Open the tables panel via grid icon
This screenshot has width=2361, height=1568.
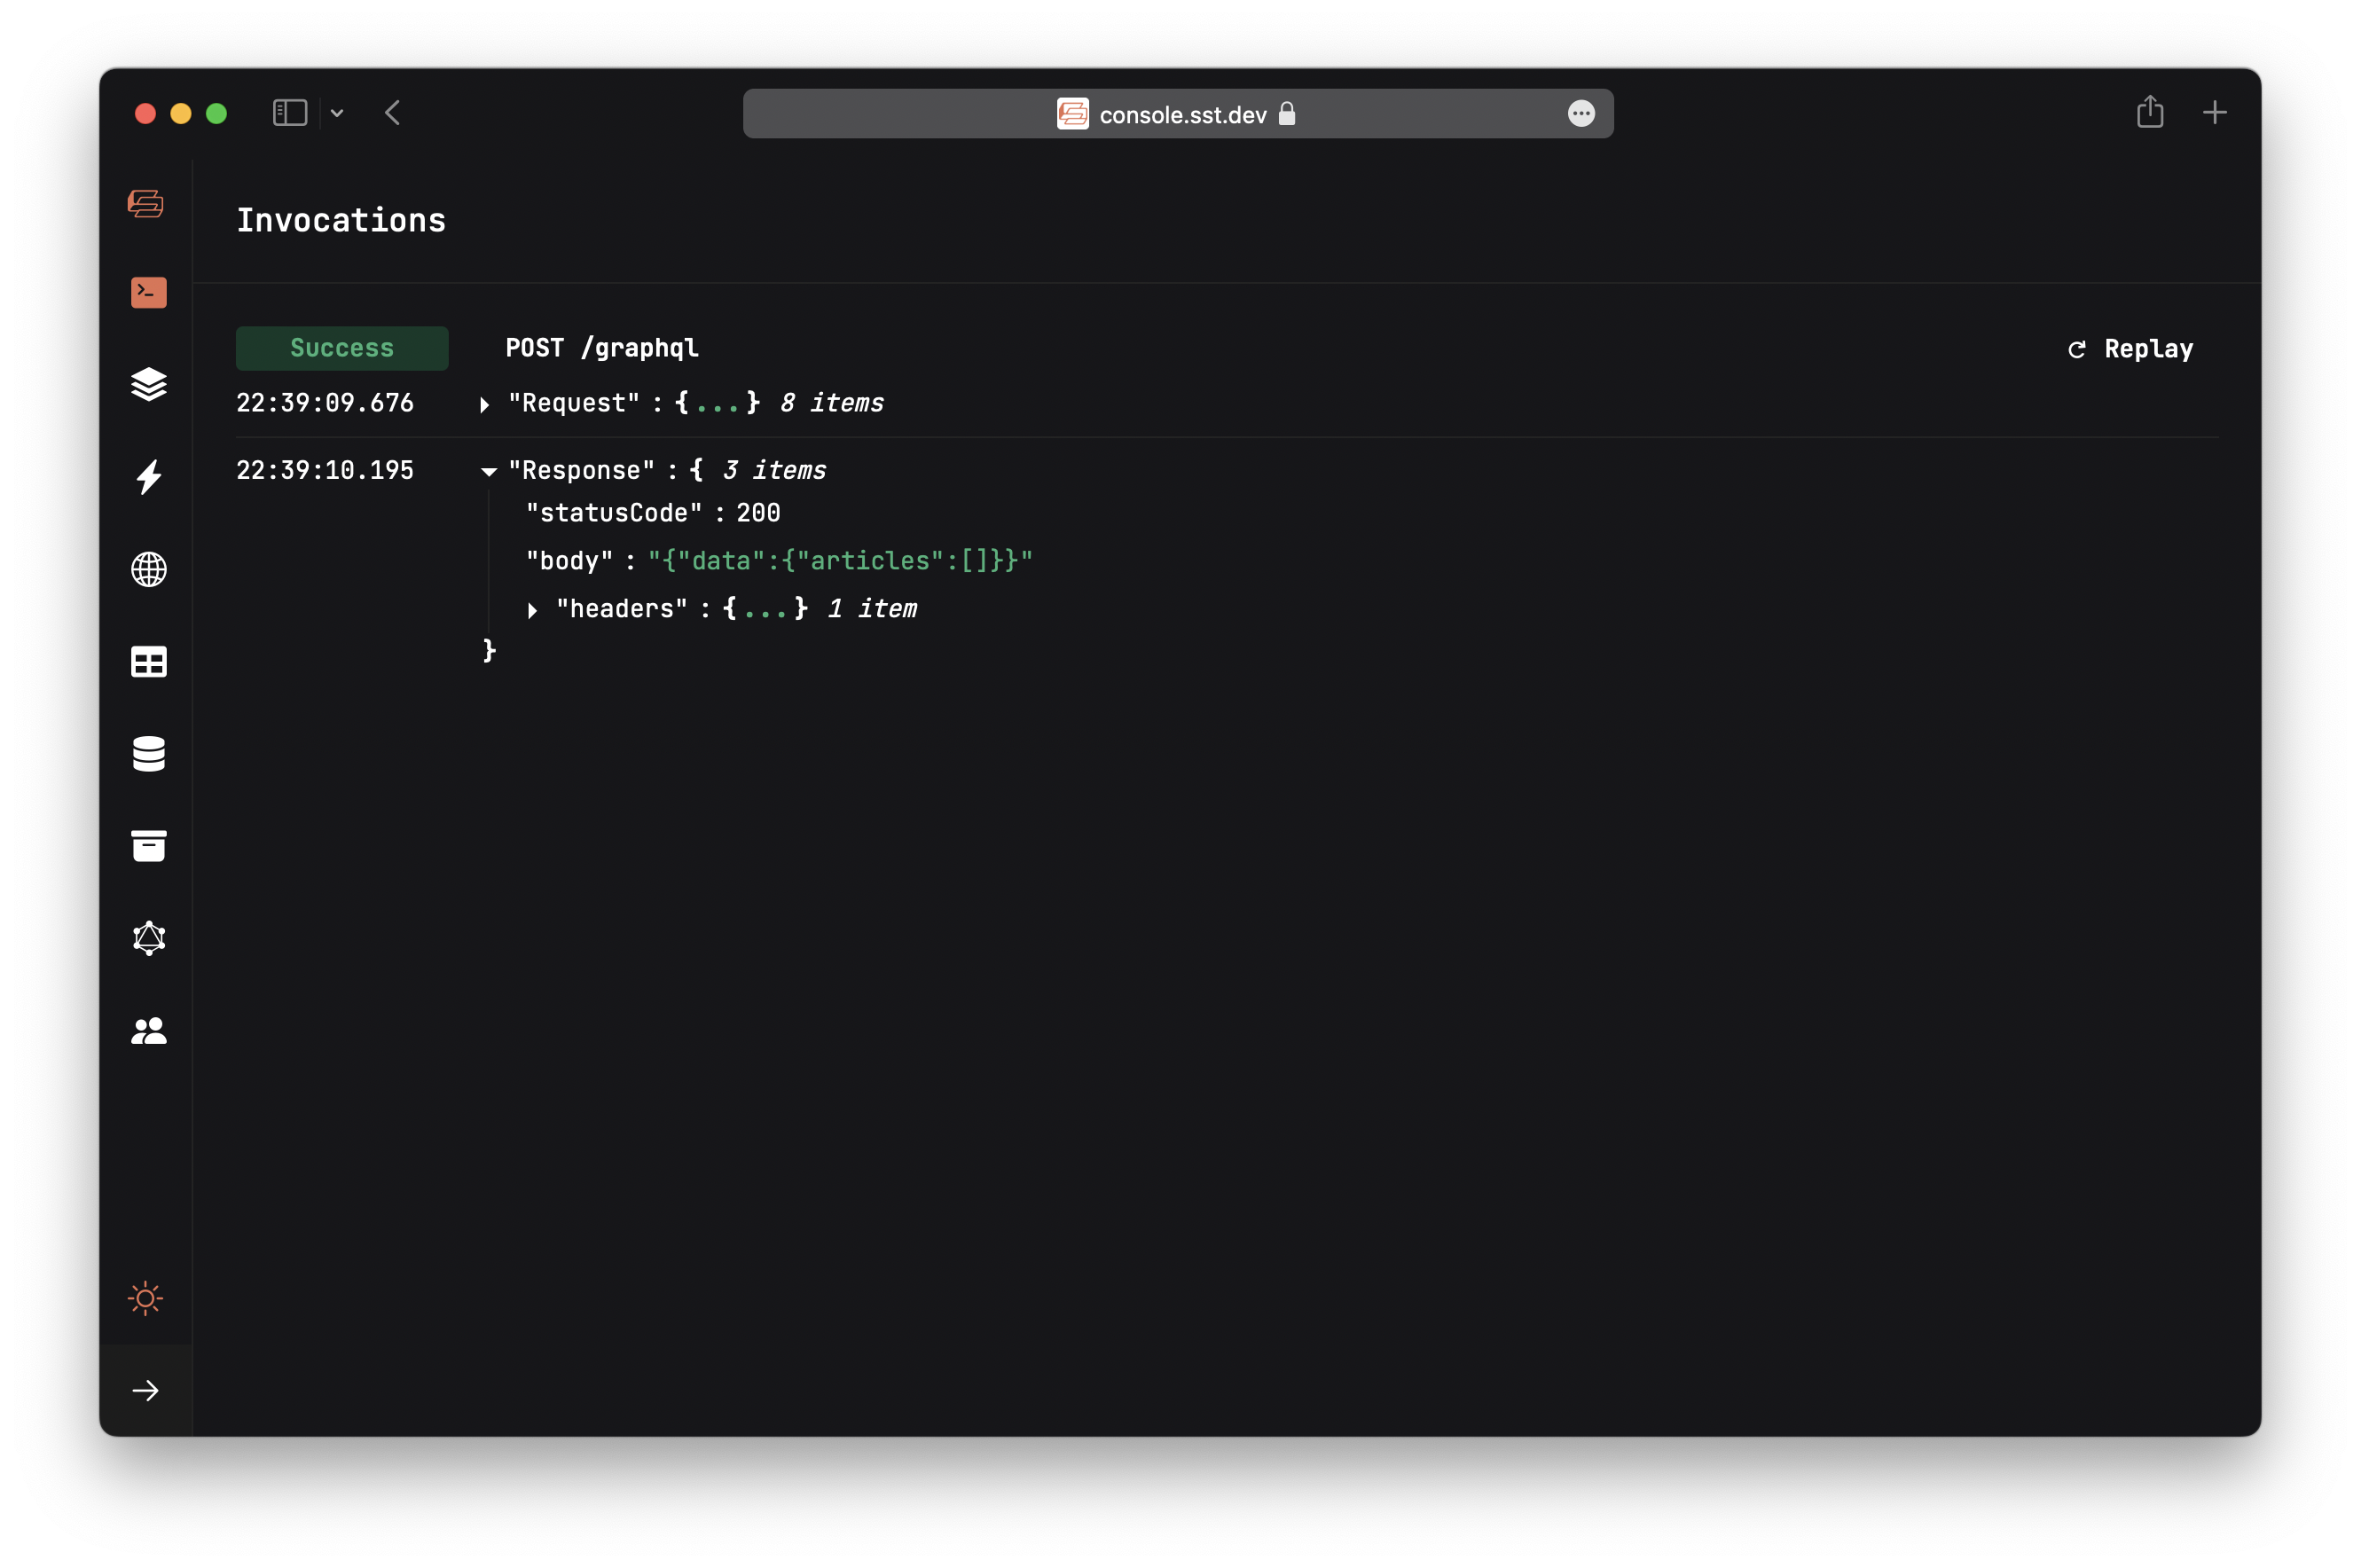pos(147,662)
